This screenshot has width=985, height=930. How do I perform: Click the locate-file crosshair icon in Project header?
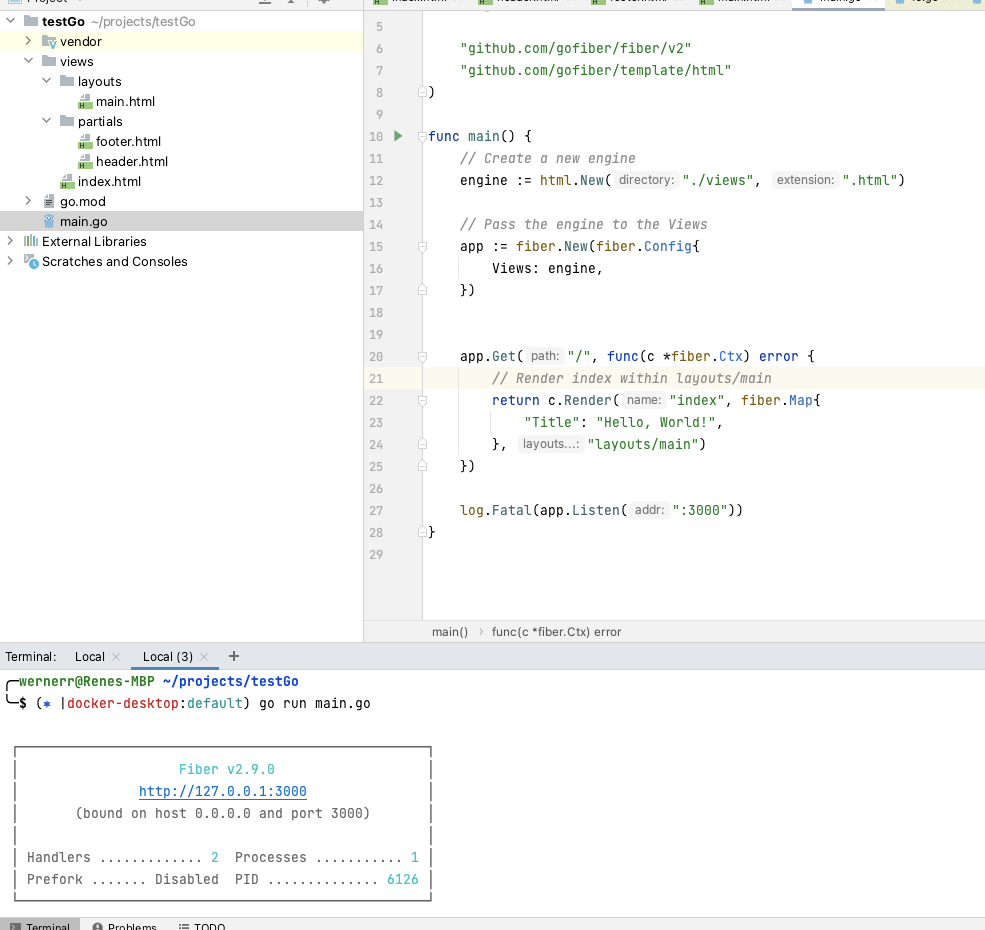click(x=291, y=4)
